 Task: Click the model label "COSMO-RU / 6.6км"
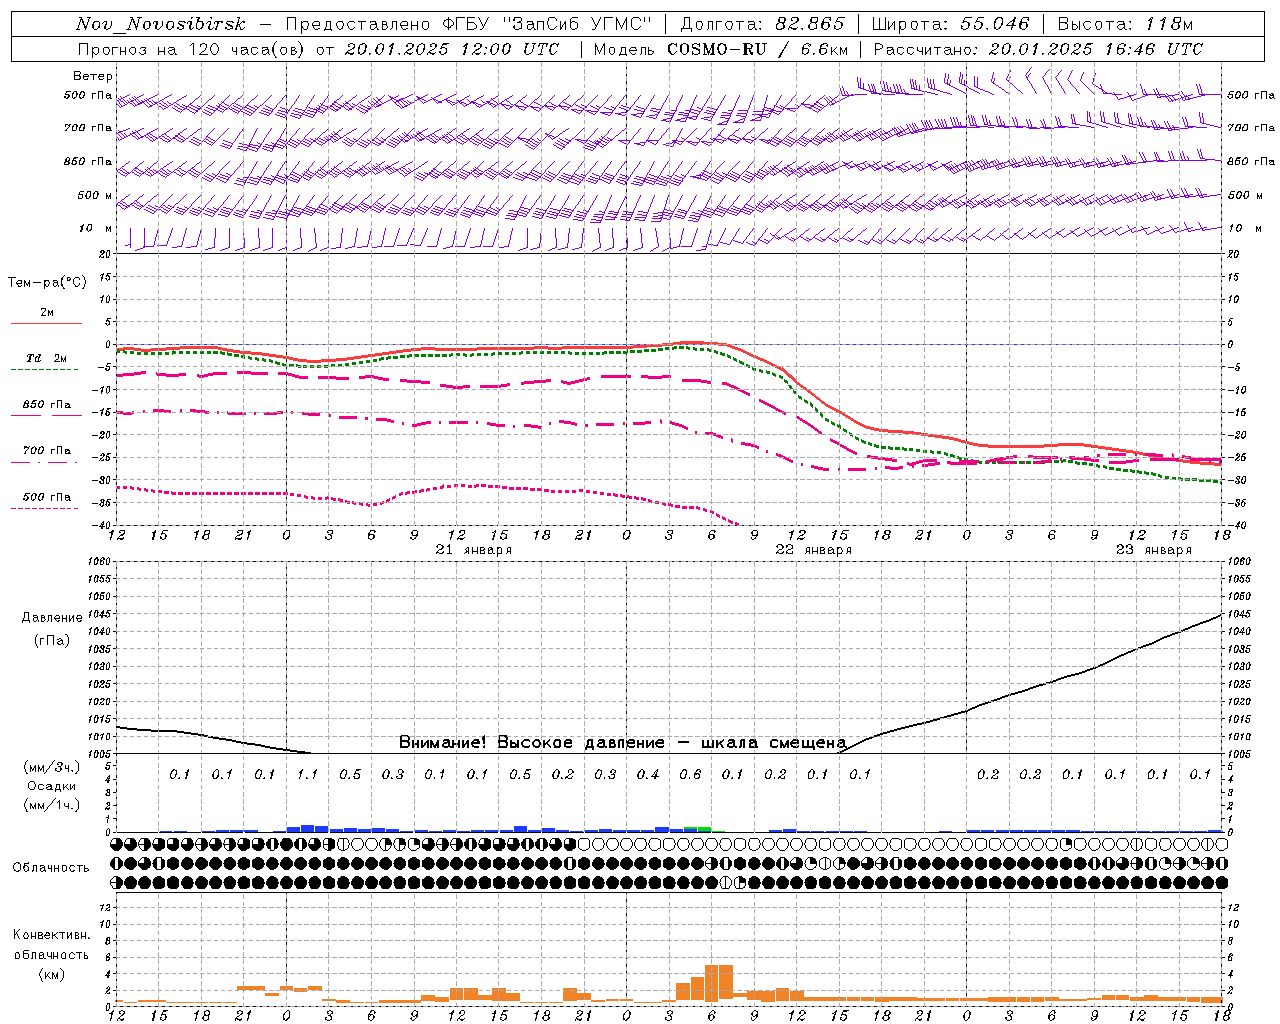click(x=758, y=49)
